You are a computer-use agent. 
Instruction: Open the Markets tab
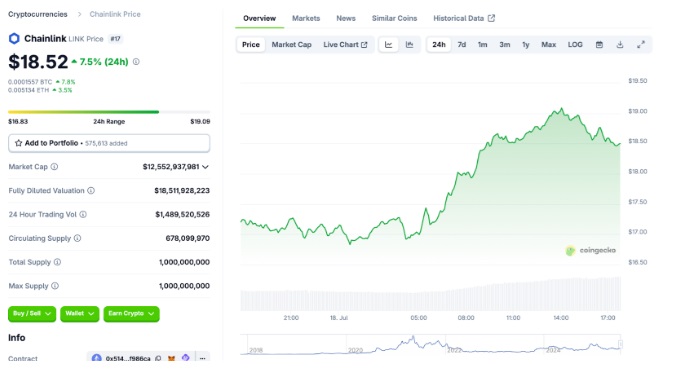coord(306,18)
